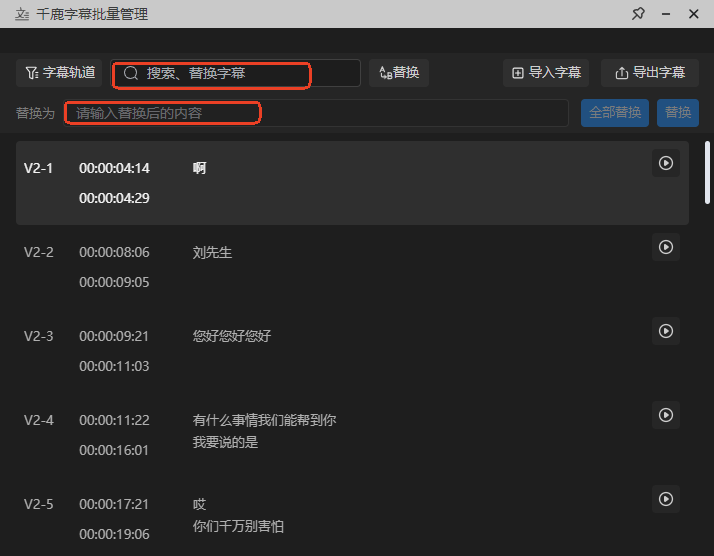Click the search magnifier icon
Image resolution: width=714 pixels, height=556 pixels.
tap(130, 73)
